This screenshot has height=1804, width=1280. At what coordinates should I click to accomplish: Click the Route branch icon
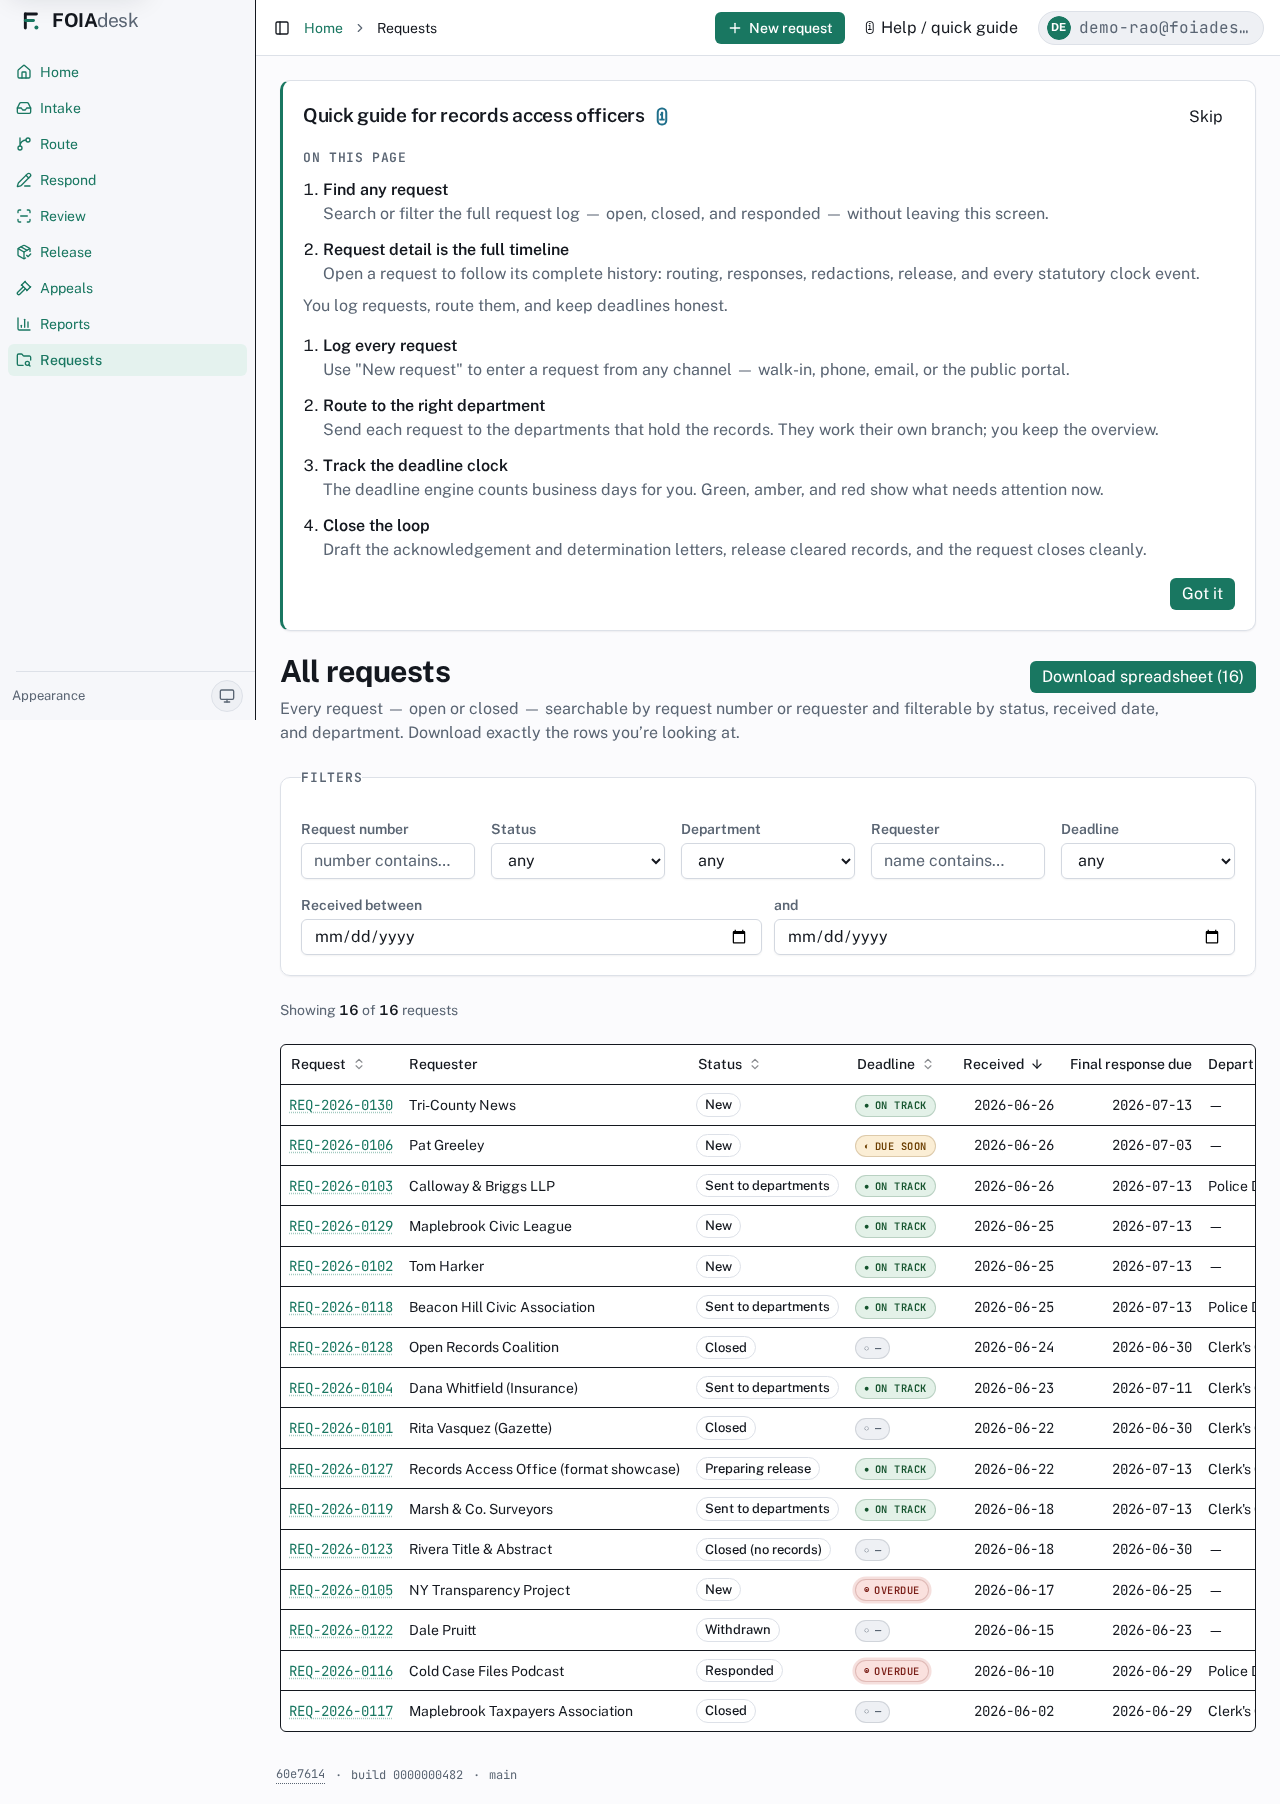[24, 144]
